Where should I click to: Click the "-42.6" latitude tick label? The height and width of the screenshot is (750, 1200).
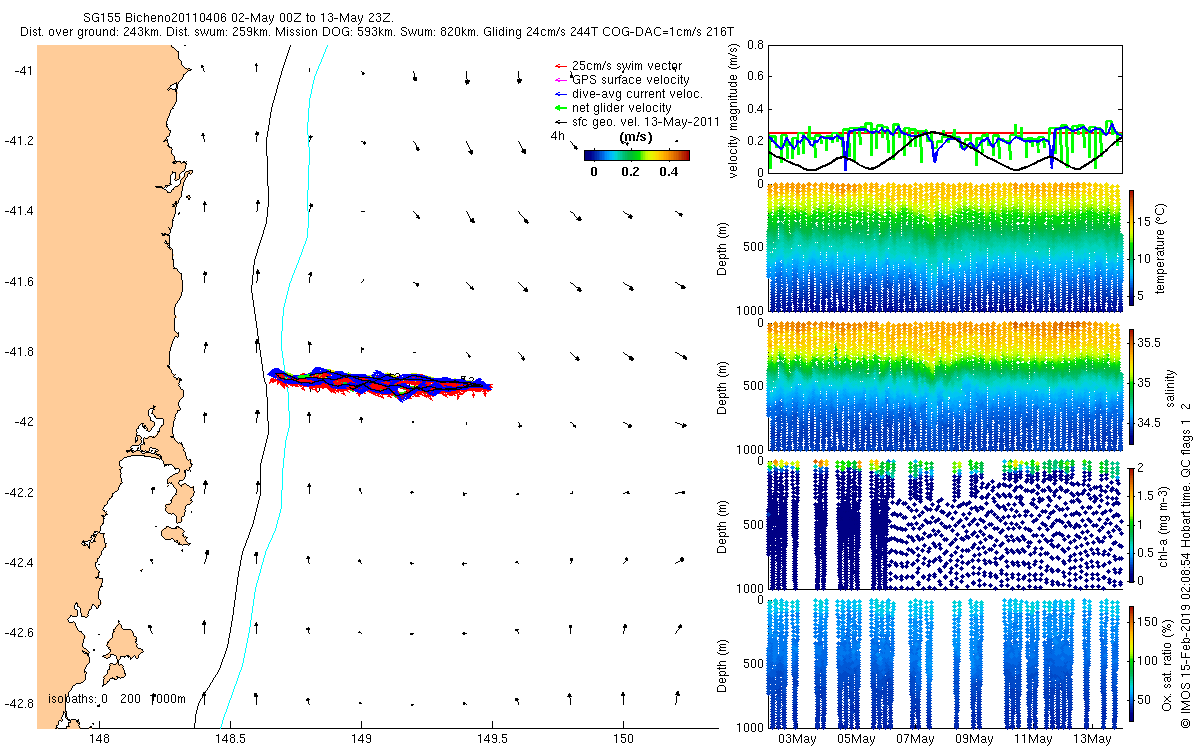(19, 633)
